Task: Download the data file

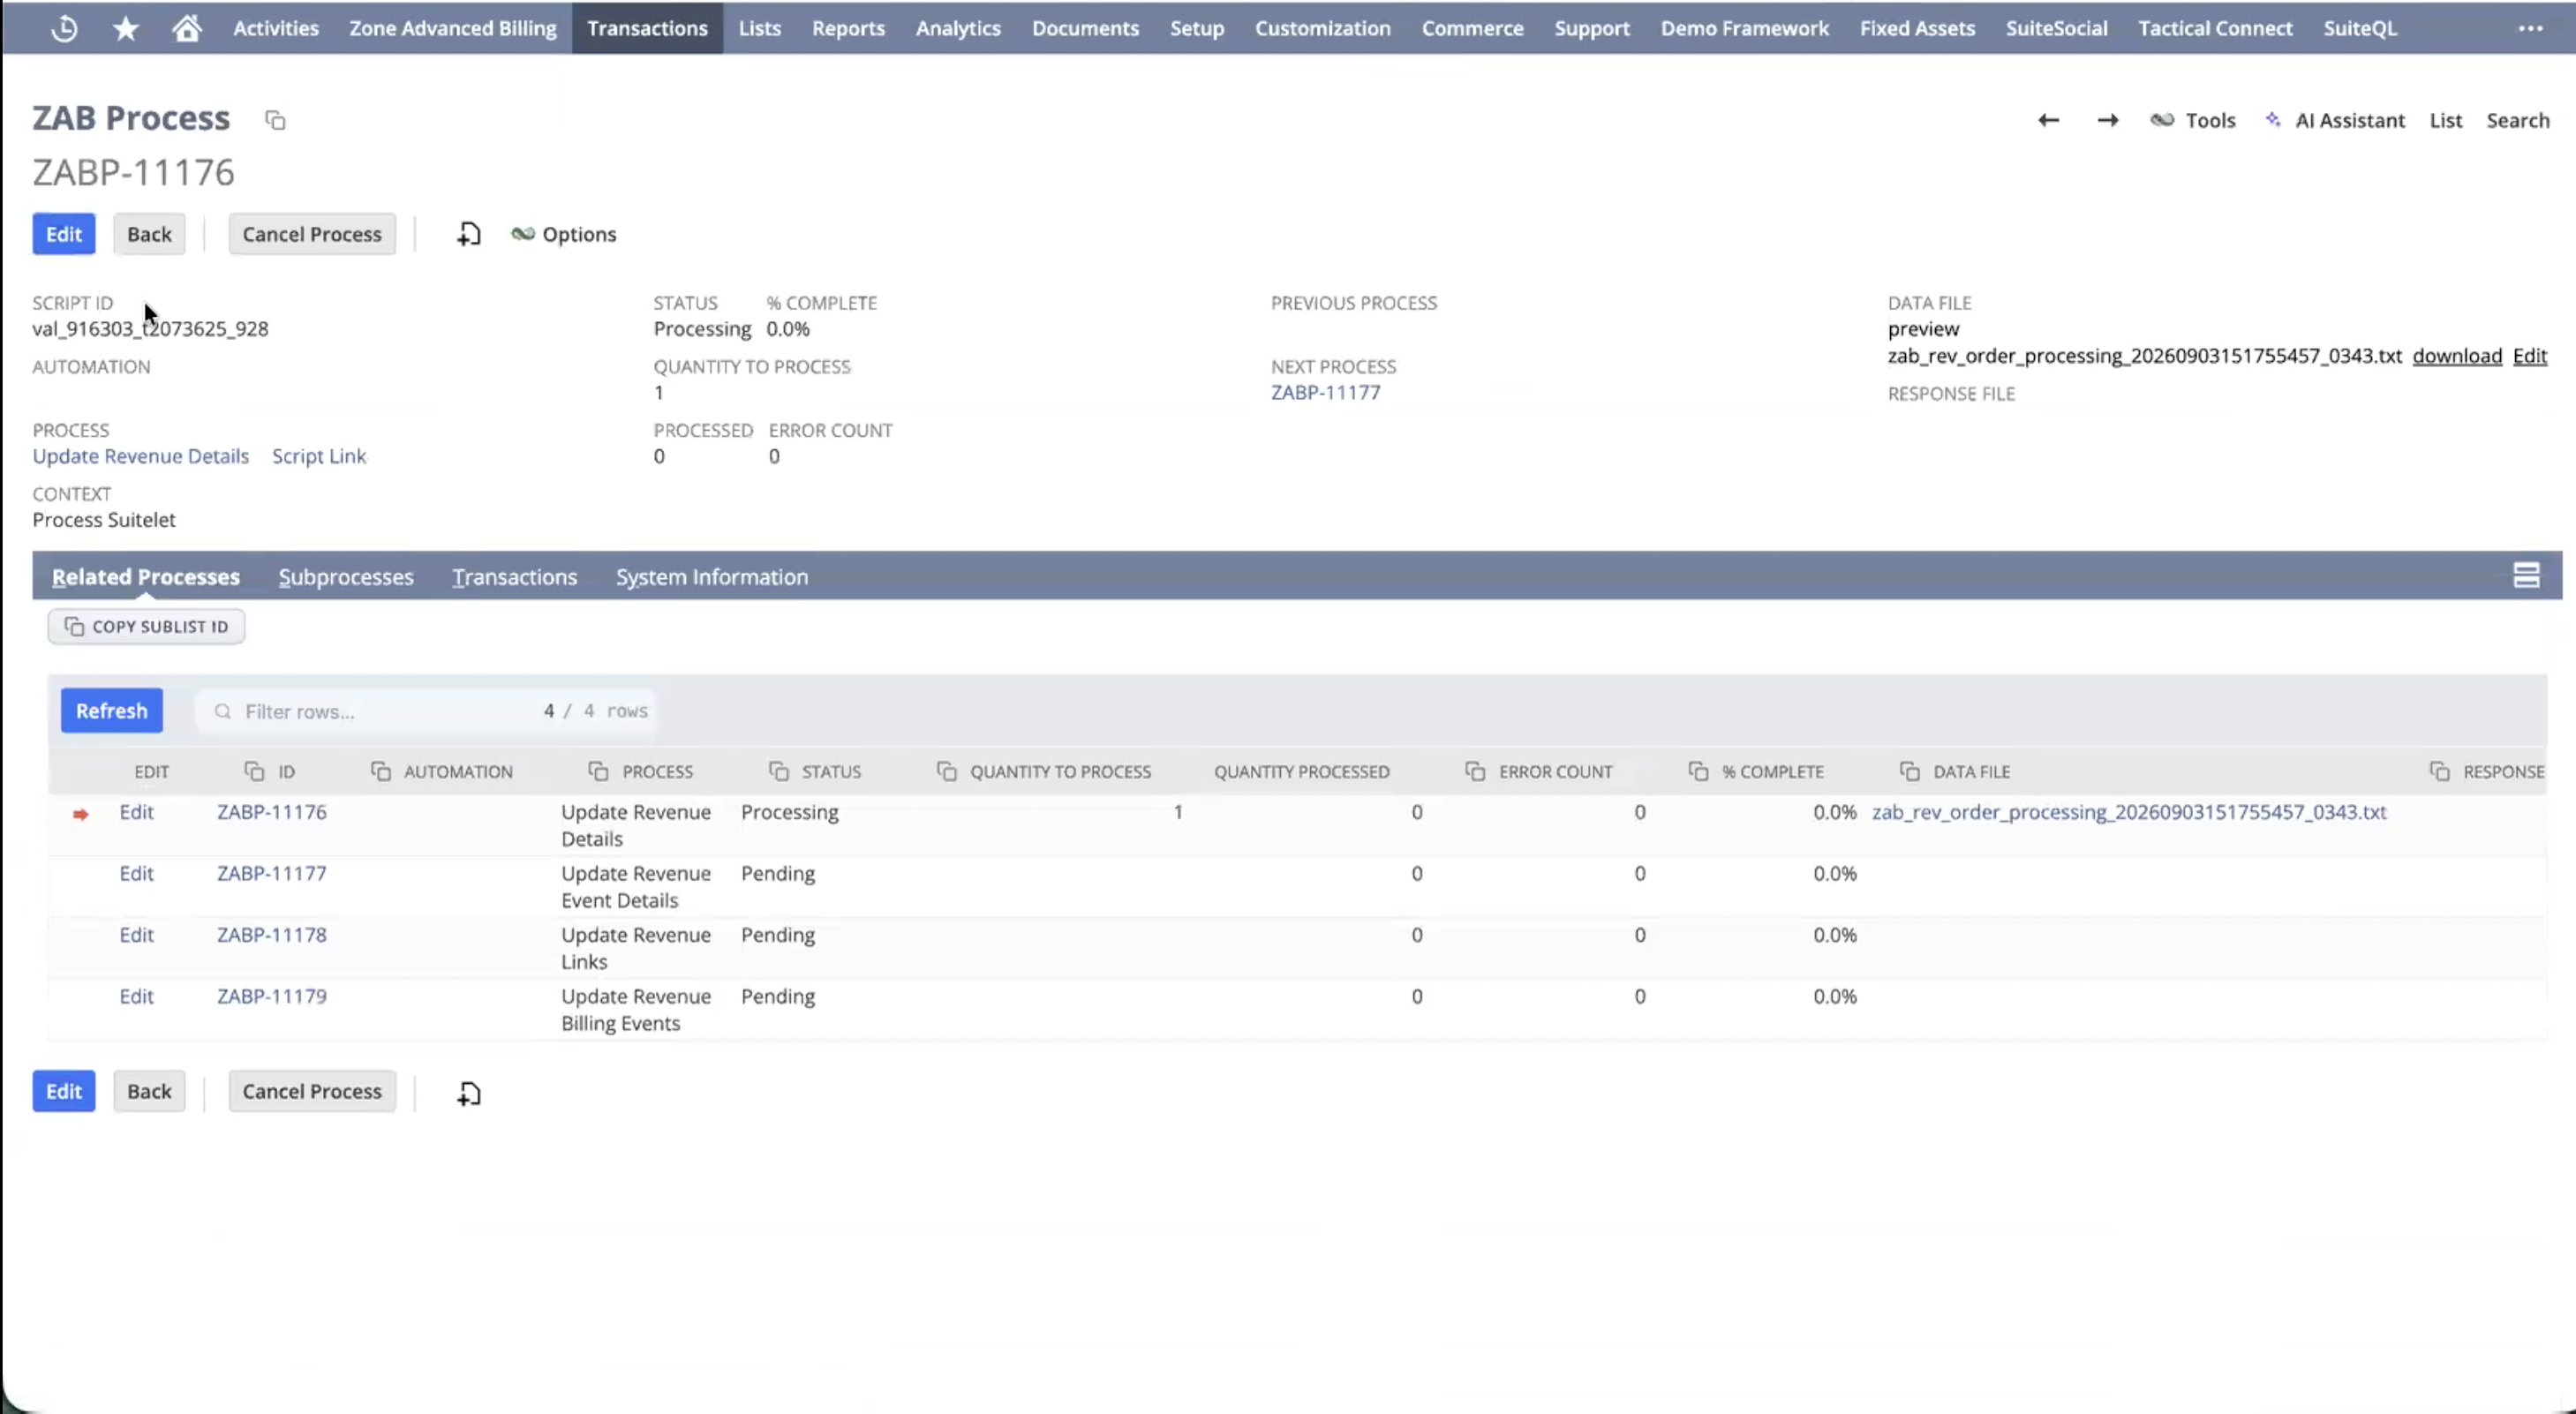Action: click(x=2457, y=356)
